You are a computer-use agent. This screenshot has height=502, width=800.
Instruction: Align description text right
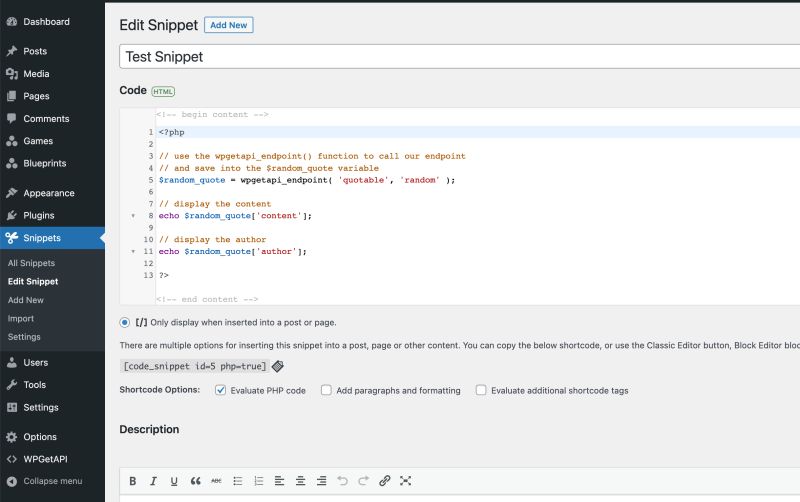click(x=321, y=481)
